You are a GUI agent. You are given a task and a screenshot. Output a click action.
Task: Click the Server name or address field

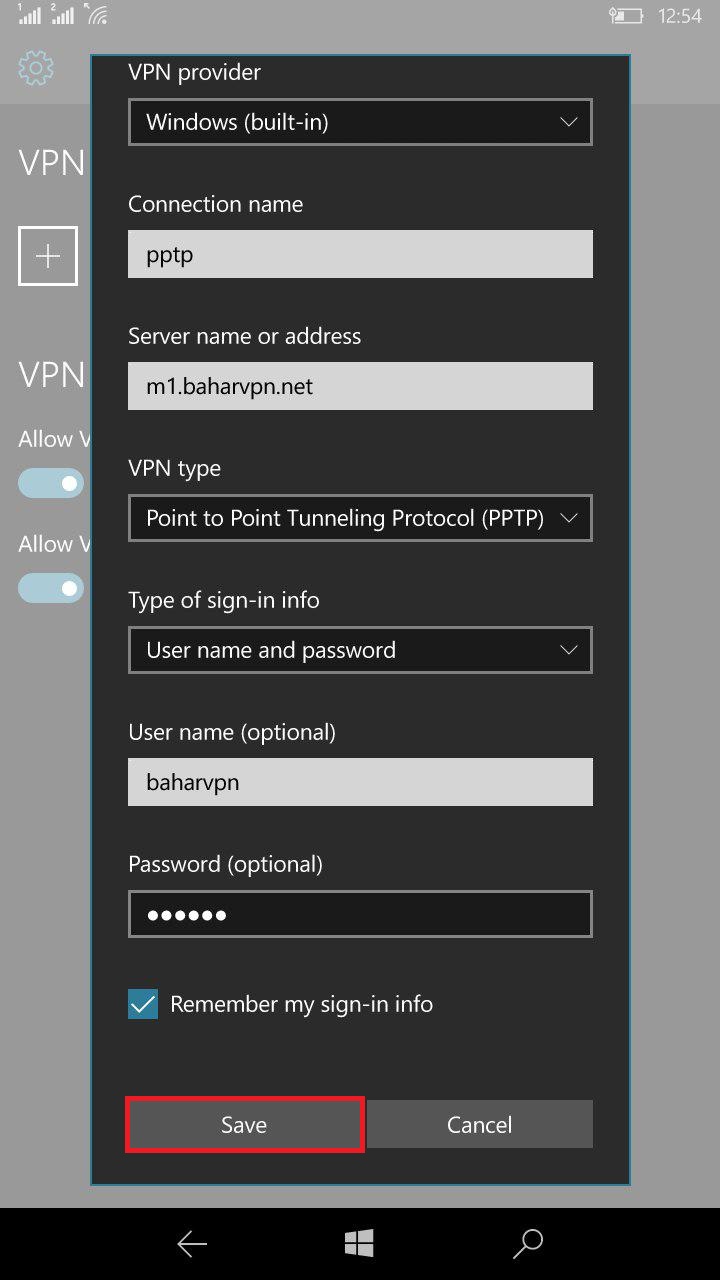(x=360, y=386)
